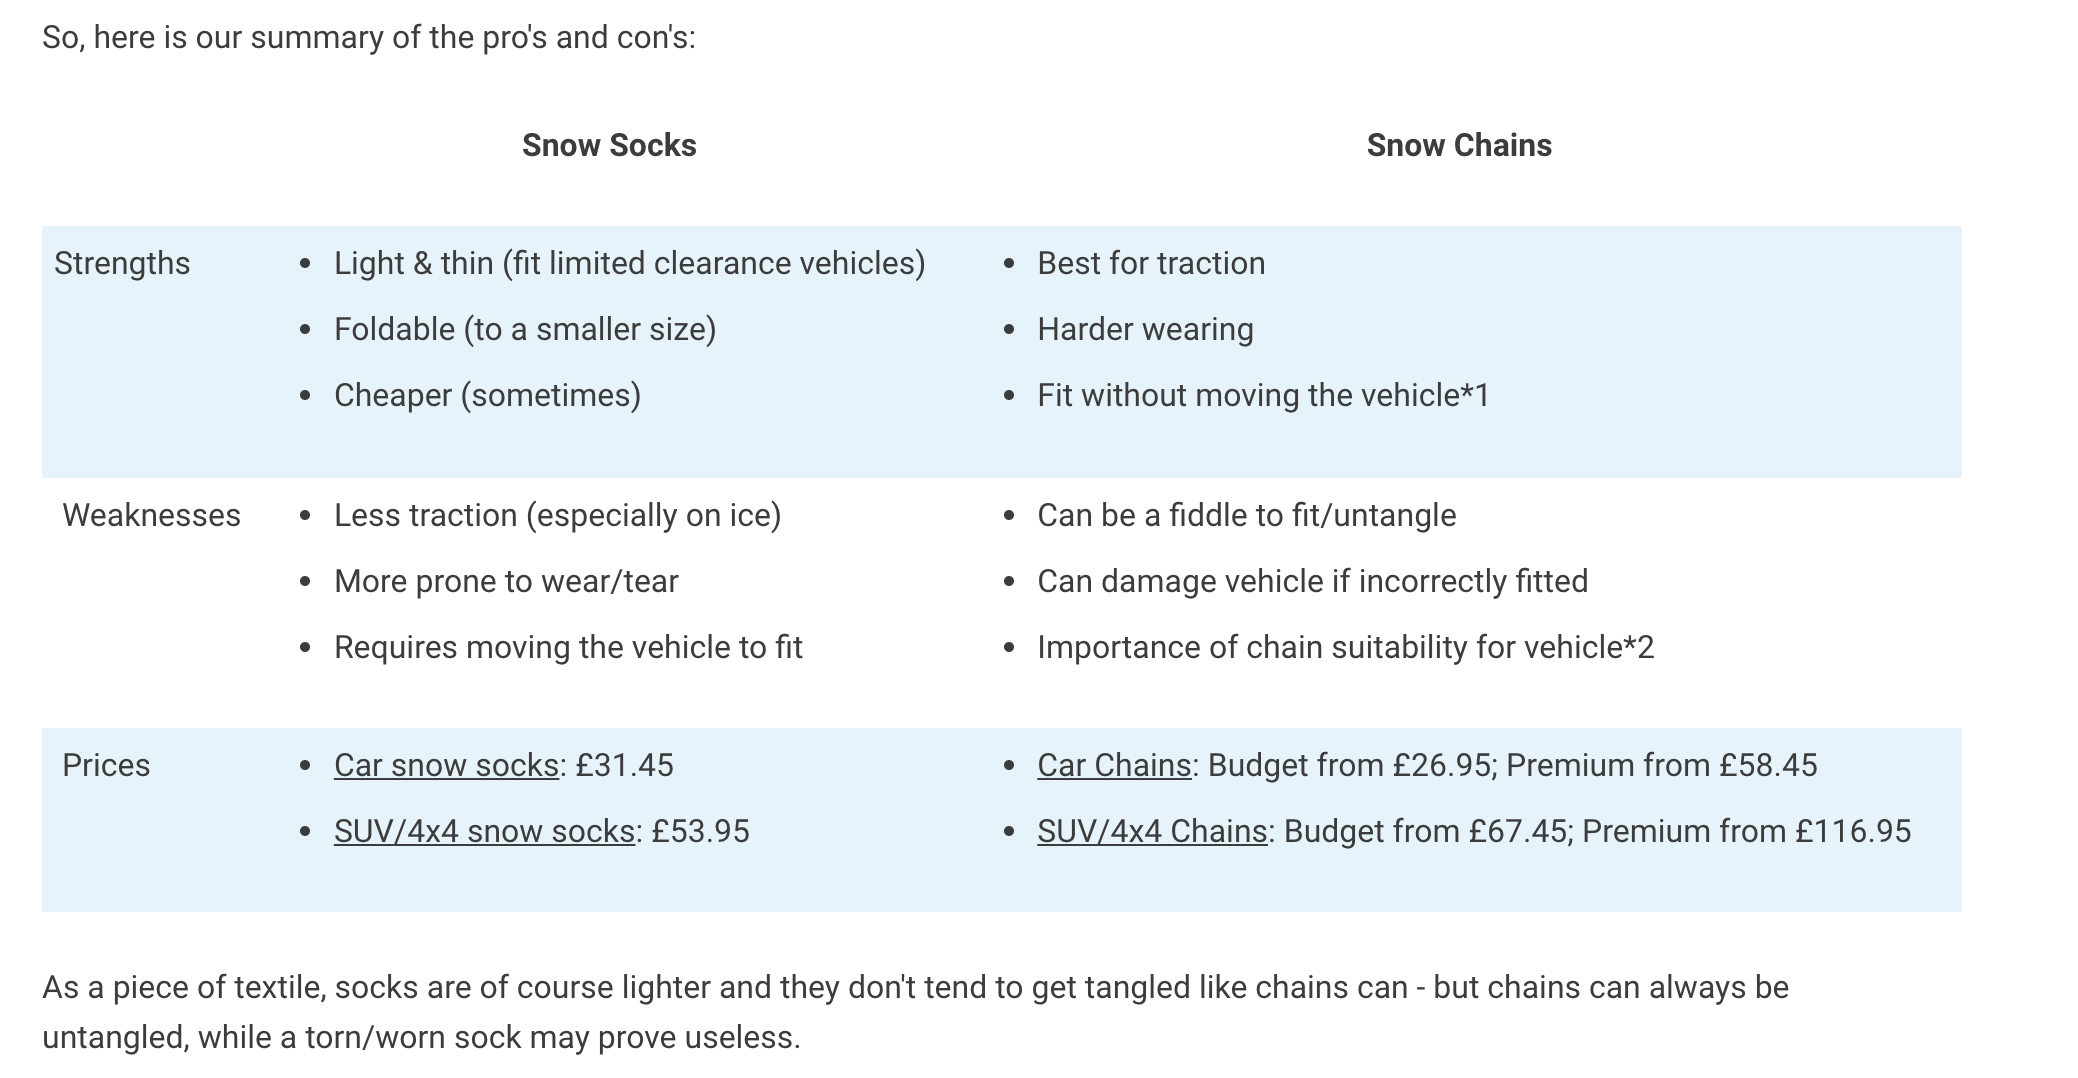2078x1078 pixels.
Task: Click the Snow Socks column heading
Action: (609, 145)
